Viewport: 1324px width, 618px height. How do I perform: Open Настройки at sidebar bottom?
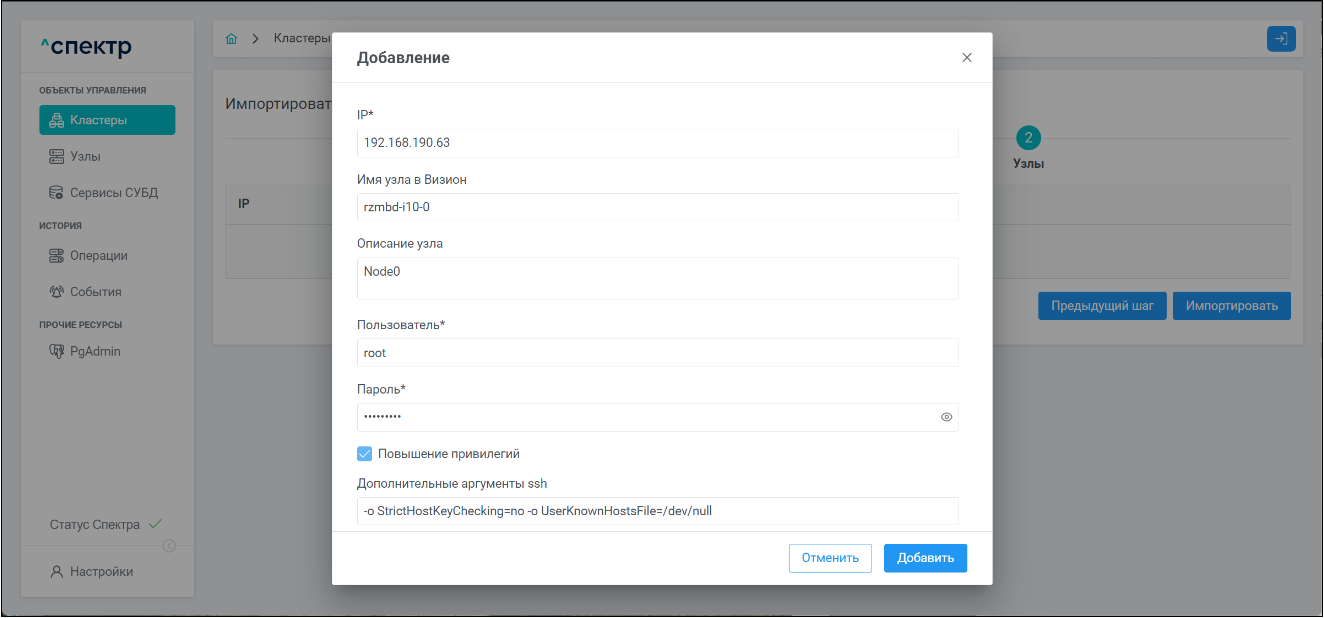100,572
